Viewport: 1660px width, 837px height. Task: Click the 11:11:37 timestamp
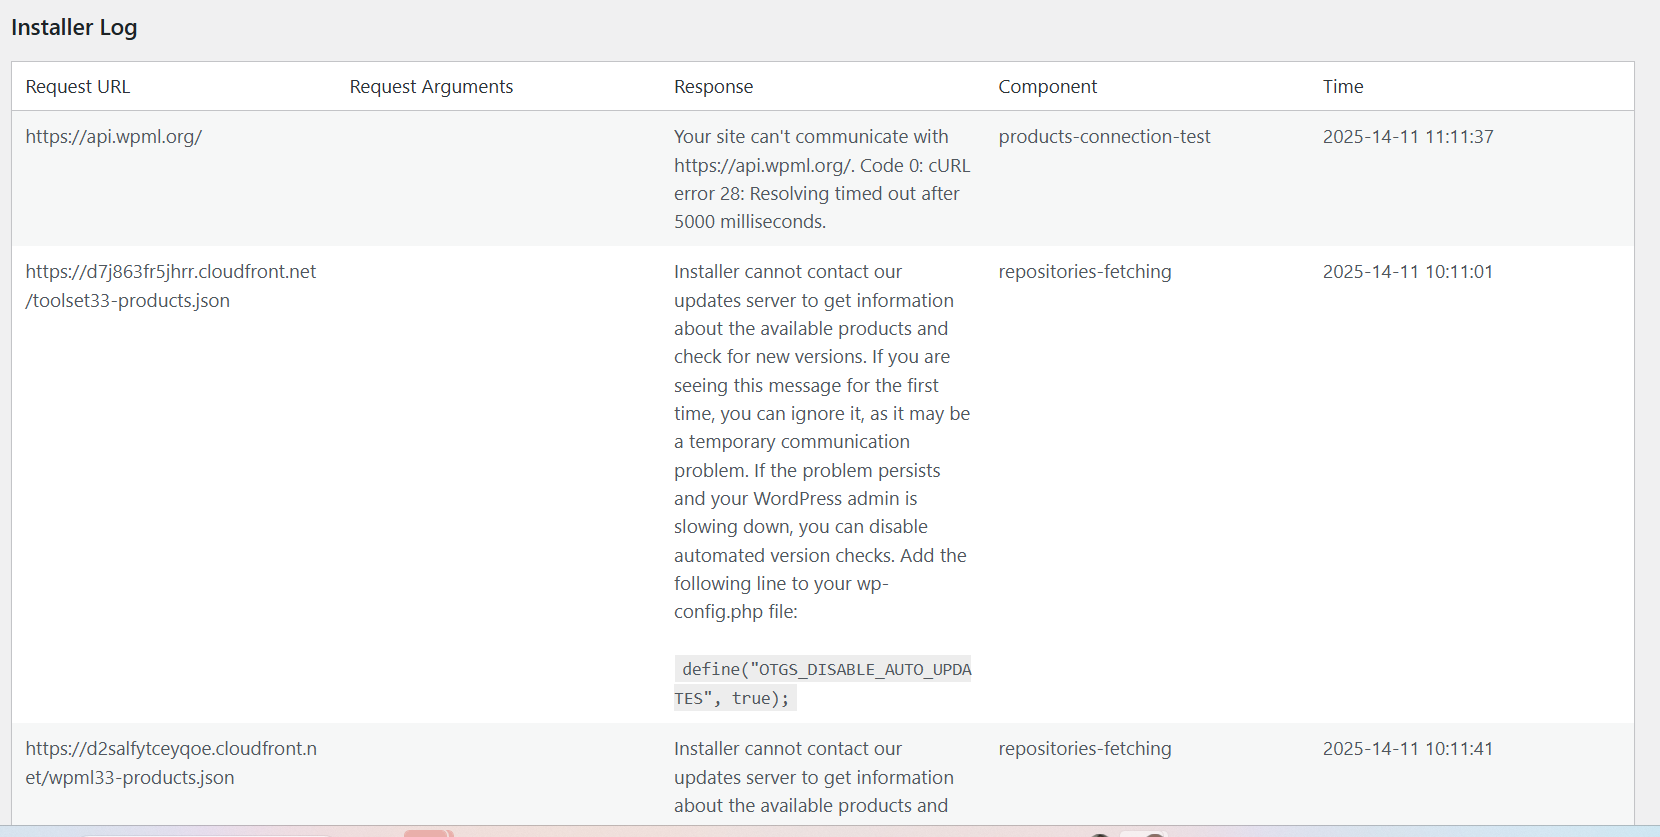click(1407, 137)
